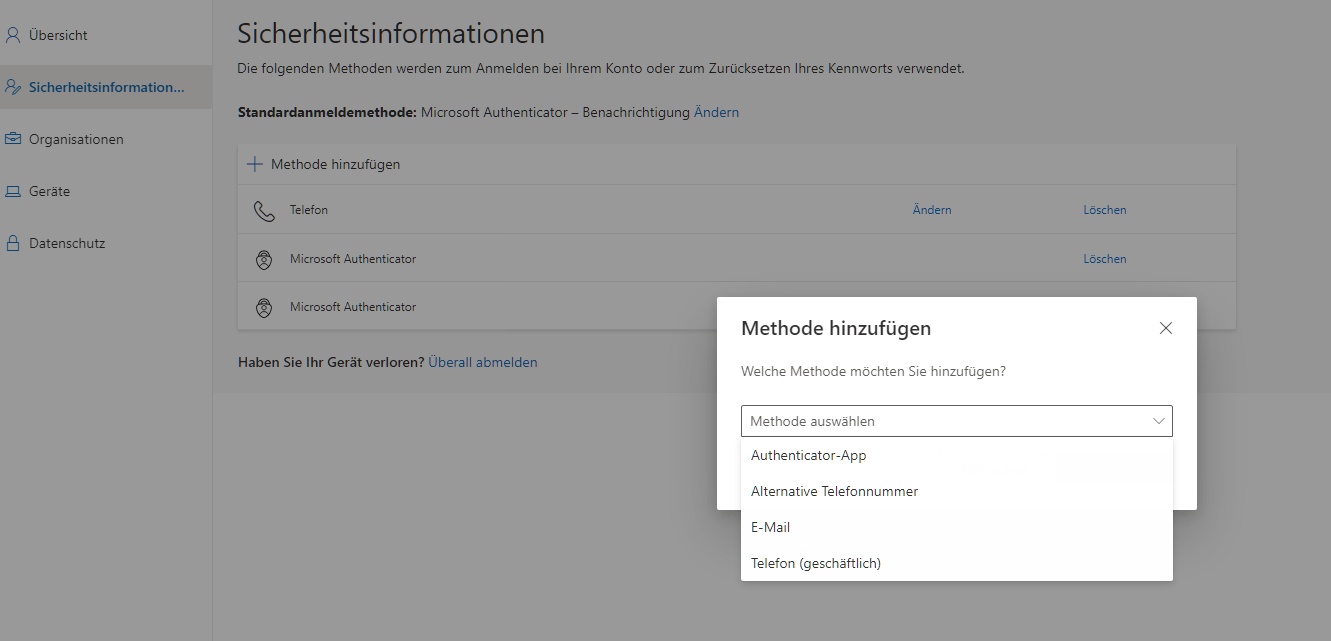Screen dimensions: 1331x641
Task: Click the first Microsoft Authenticator icon
Action: pyautogui.click(x=264, y=260)
